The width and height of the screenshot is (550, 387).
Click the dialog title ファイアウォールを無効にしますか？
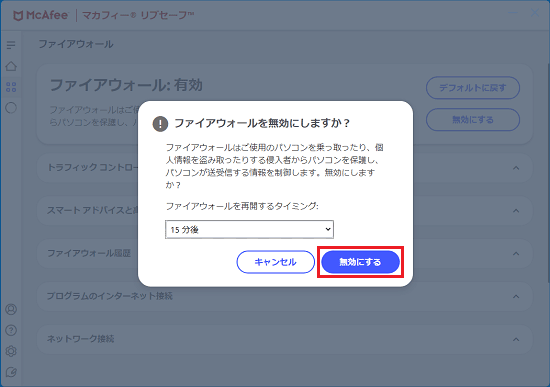(262, 123)
